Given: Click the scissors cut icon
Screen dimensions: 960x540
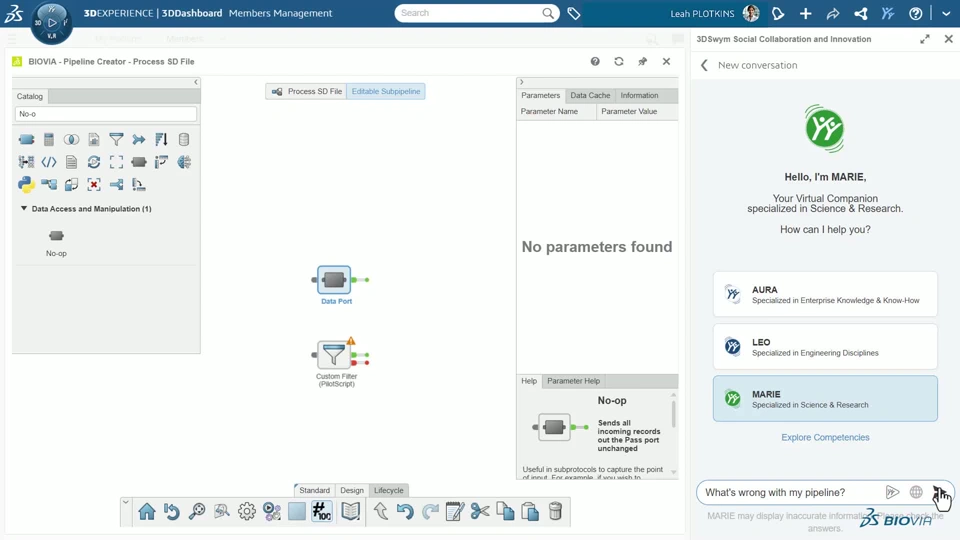Looking at the screenshot, I should click(480, 511).
